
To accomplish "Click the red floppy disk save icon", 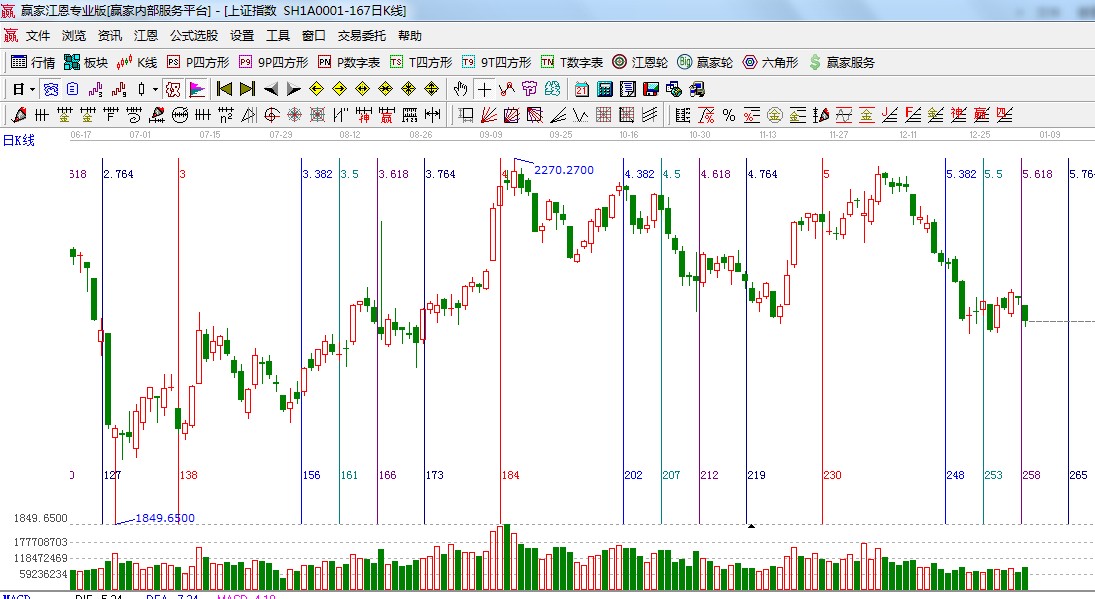I will point(652,89).
